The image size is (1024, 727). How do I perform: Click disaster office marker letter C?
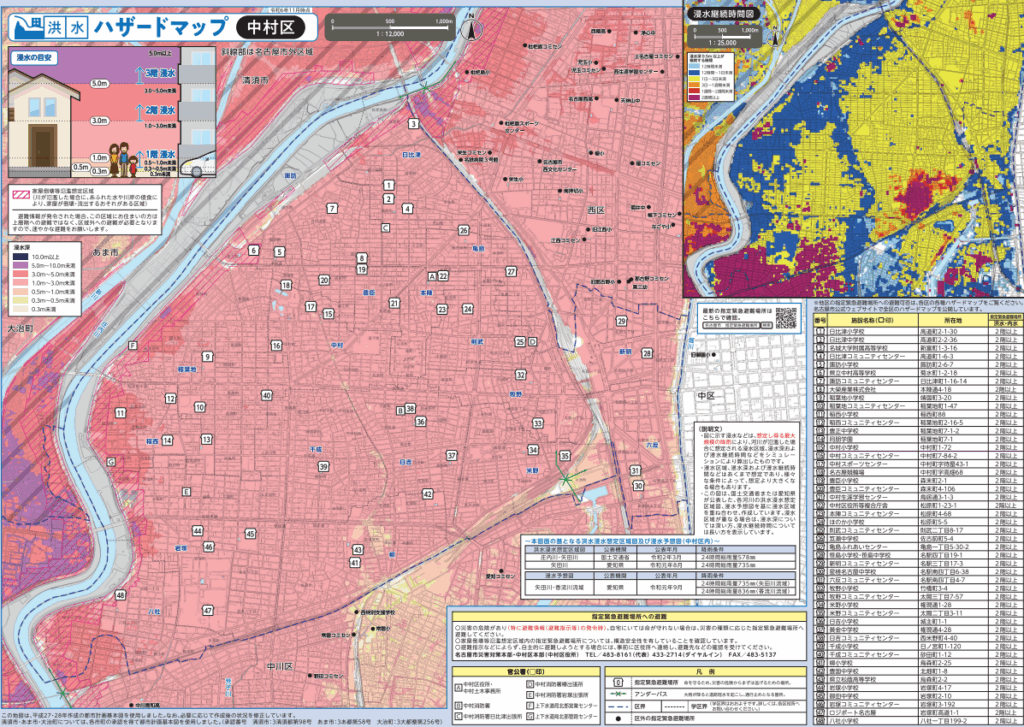(383, 228)
